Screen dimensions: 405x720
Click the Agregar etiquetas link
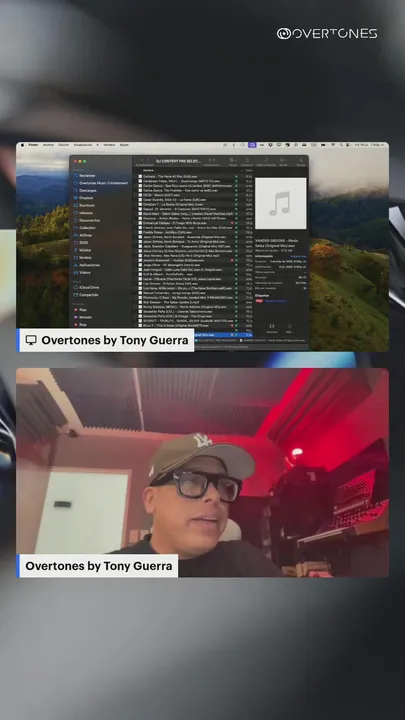click(275, 301)
